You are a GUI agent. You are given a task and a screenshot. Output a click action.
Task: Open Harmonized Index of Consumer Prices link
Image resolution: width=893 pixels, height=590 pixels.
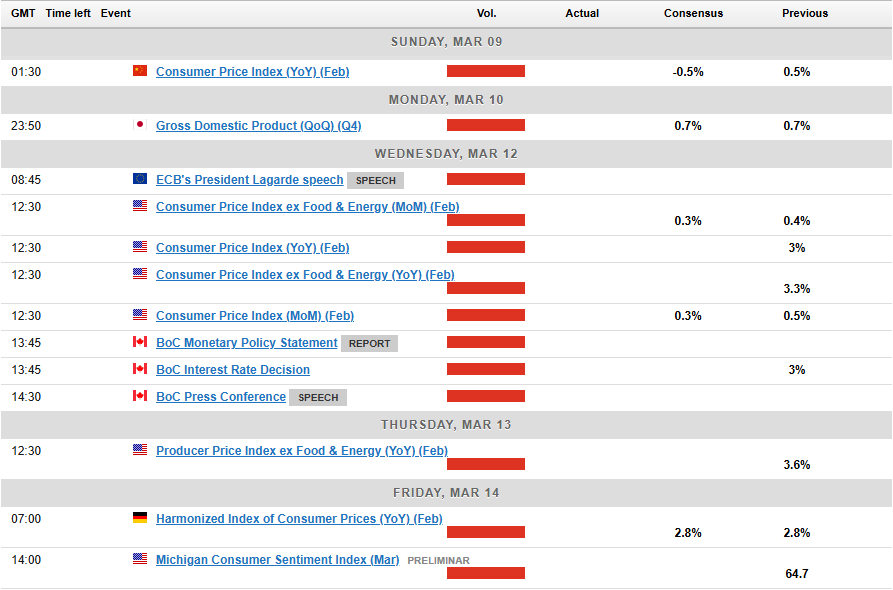click(299, 519)
